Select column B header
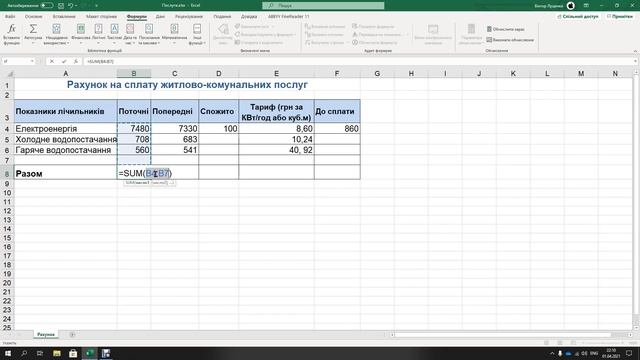 (134, 74)
